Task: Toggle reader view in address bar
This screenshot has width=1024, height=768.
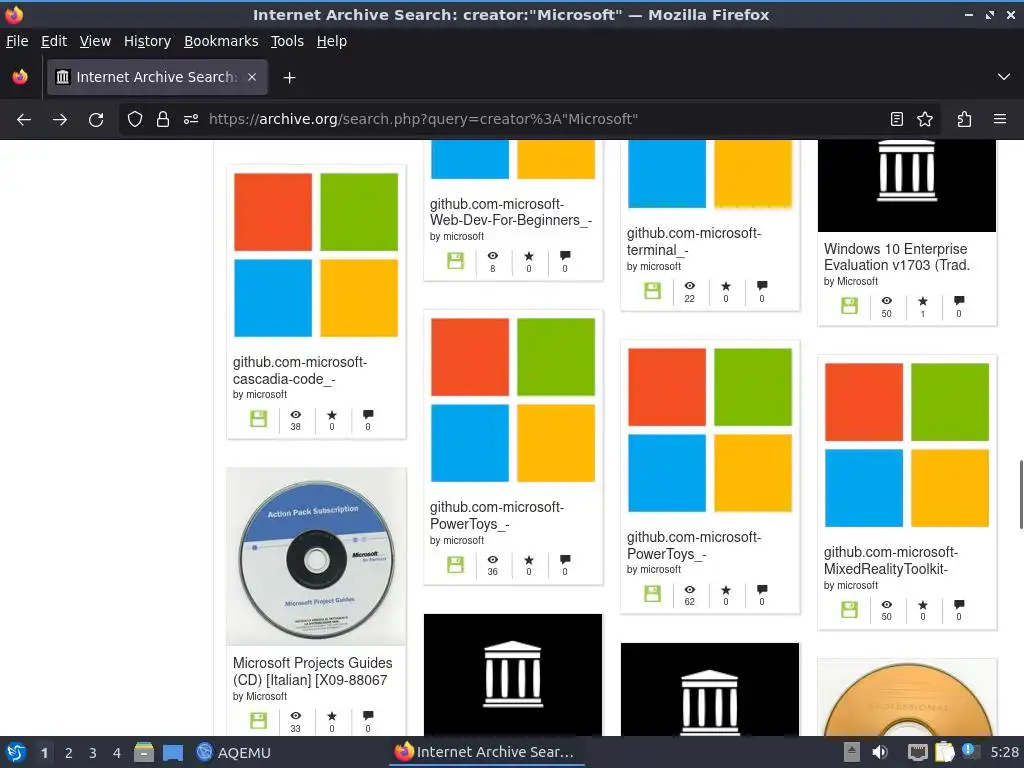Action: [x=897, y=119]
